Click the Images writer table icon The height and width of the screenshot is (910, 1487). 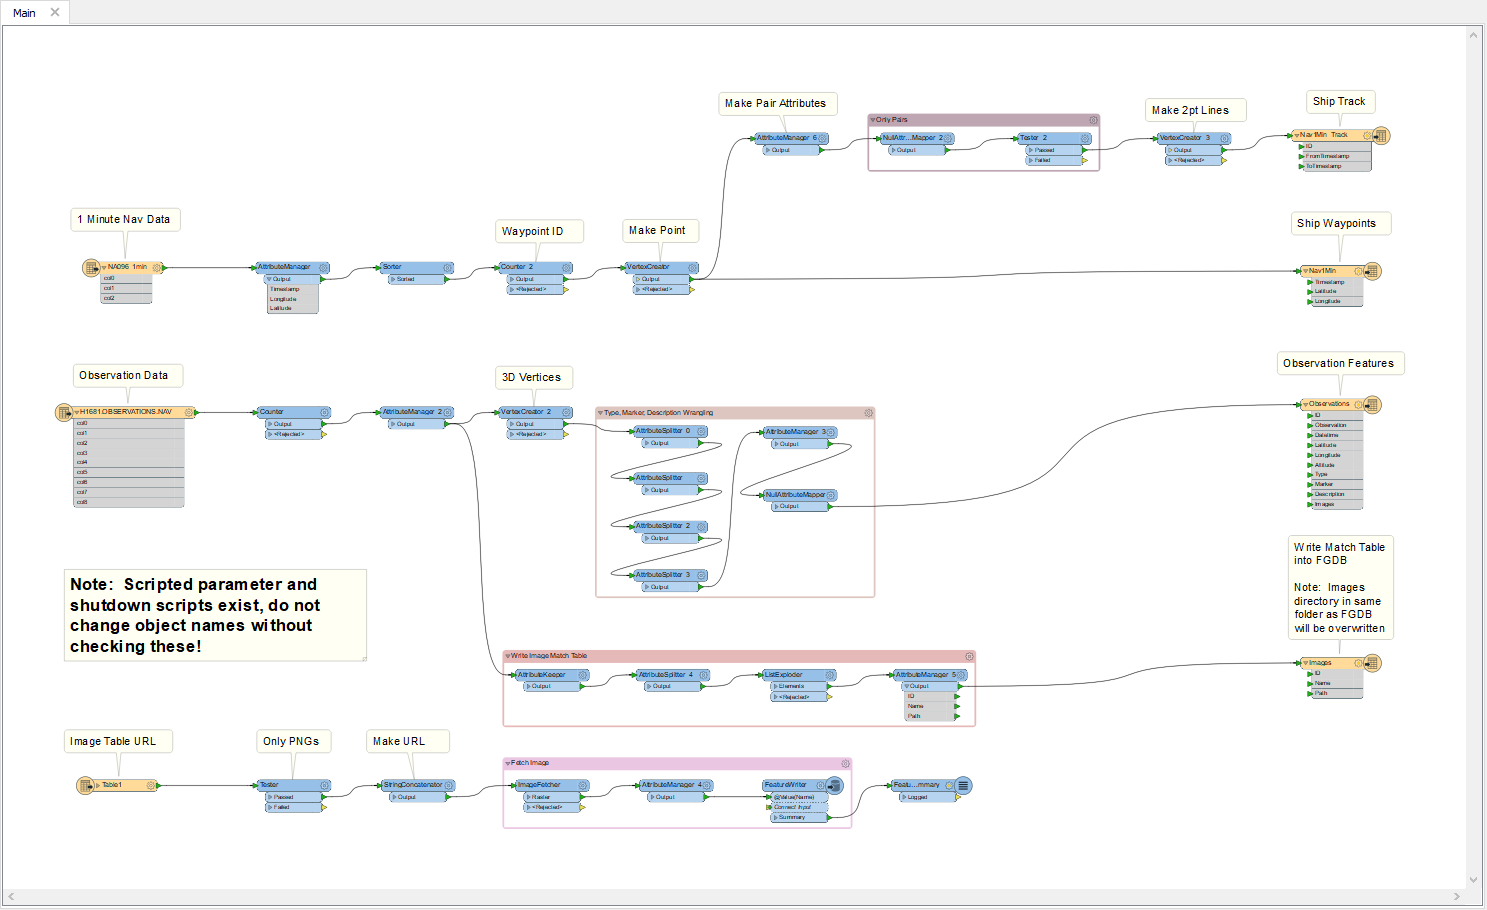click(x=1372, y=663)
